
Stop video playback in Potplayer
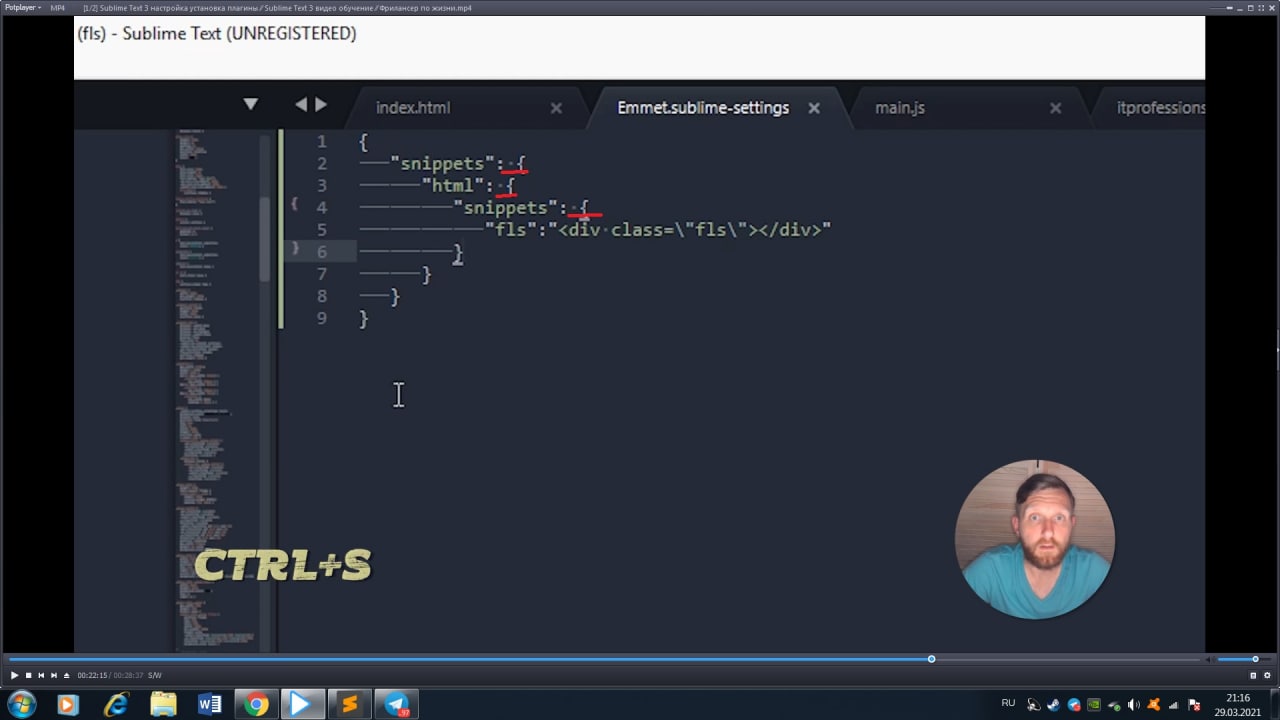coord(28,675)
